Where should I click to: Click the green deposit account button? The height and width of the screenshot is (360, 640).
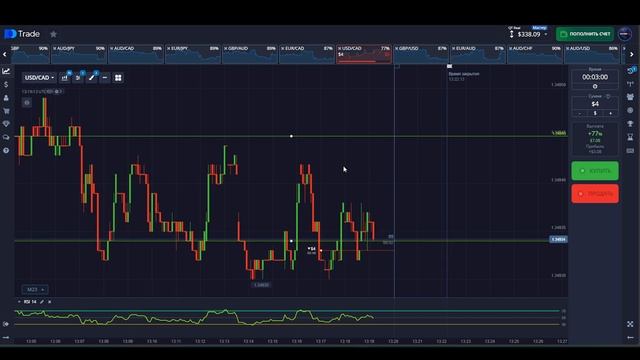pos(584,34)
